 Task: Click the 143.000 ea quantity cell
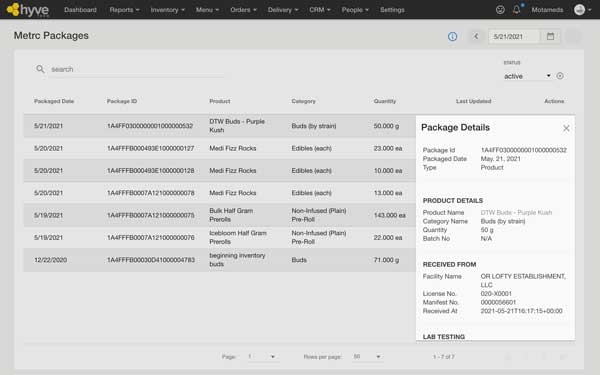click(389, 215)
